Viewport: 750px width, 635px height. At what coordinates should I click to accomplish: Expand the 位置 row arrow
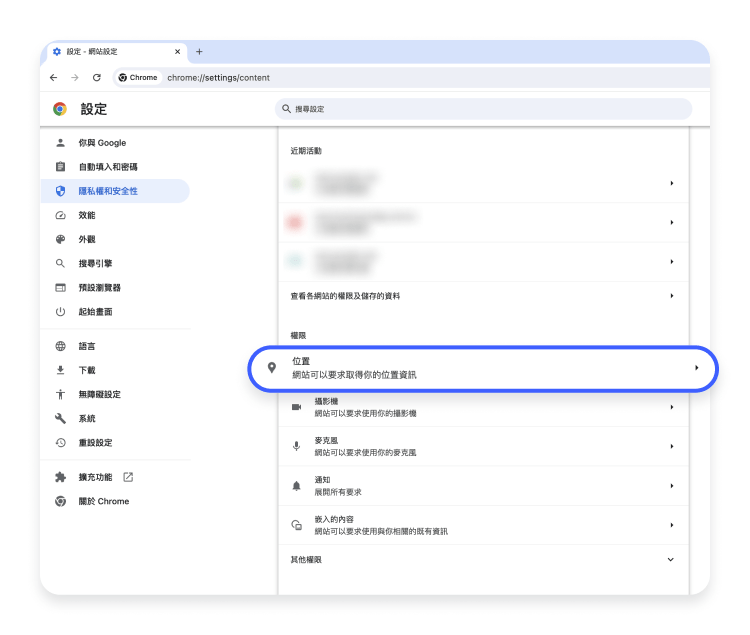tap(697, 368)
